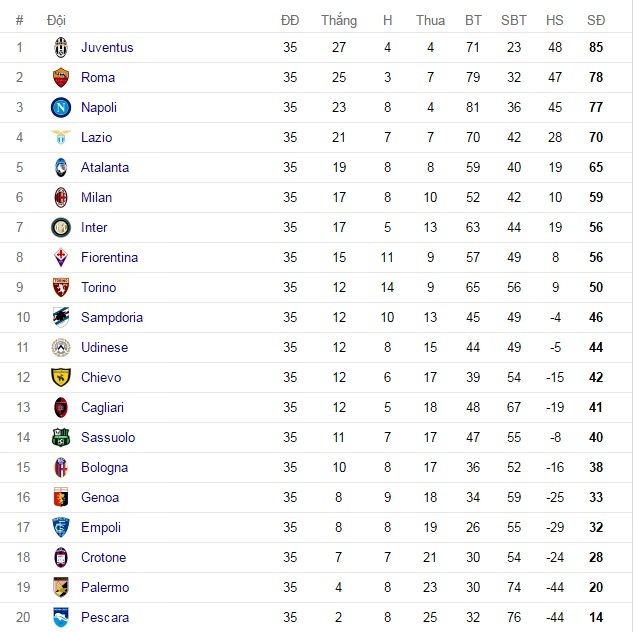Click the Pescara club crest icon

(61, 617)
